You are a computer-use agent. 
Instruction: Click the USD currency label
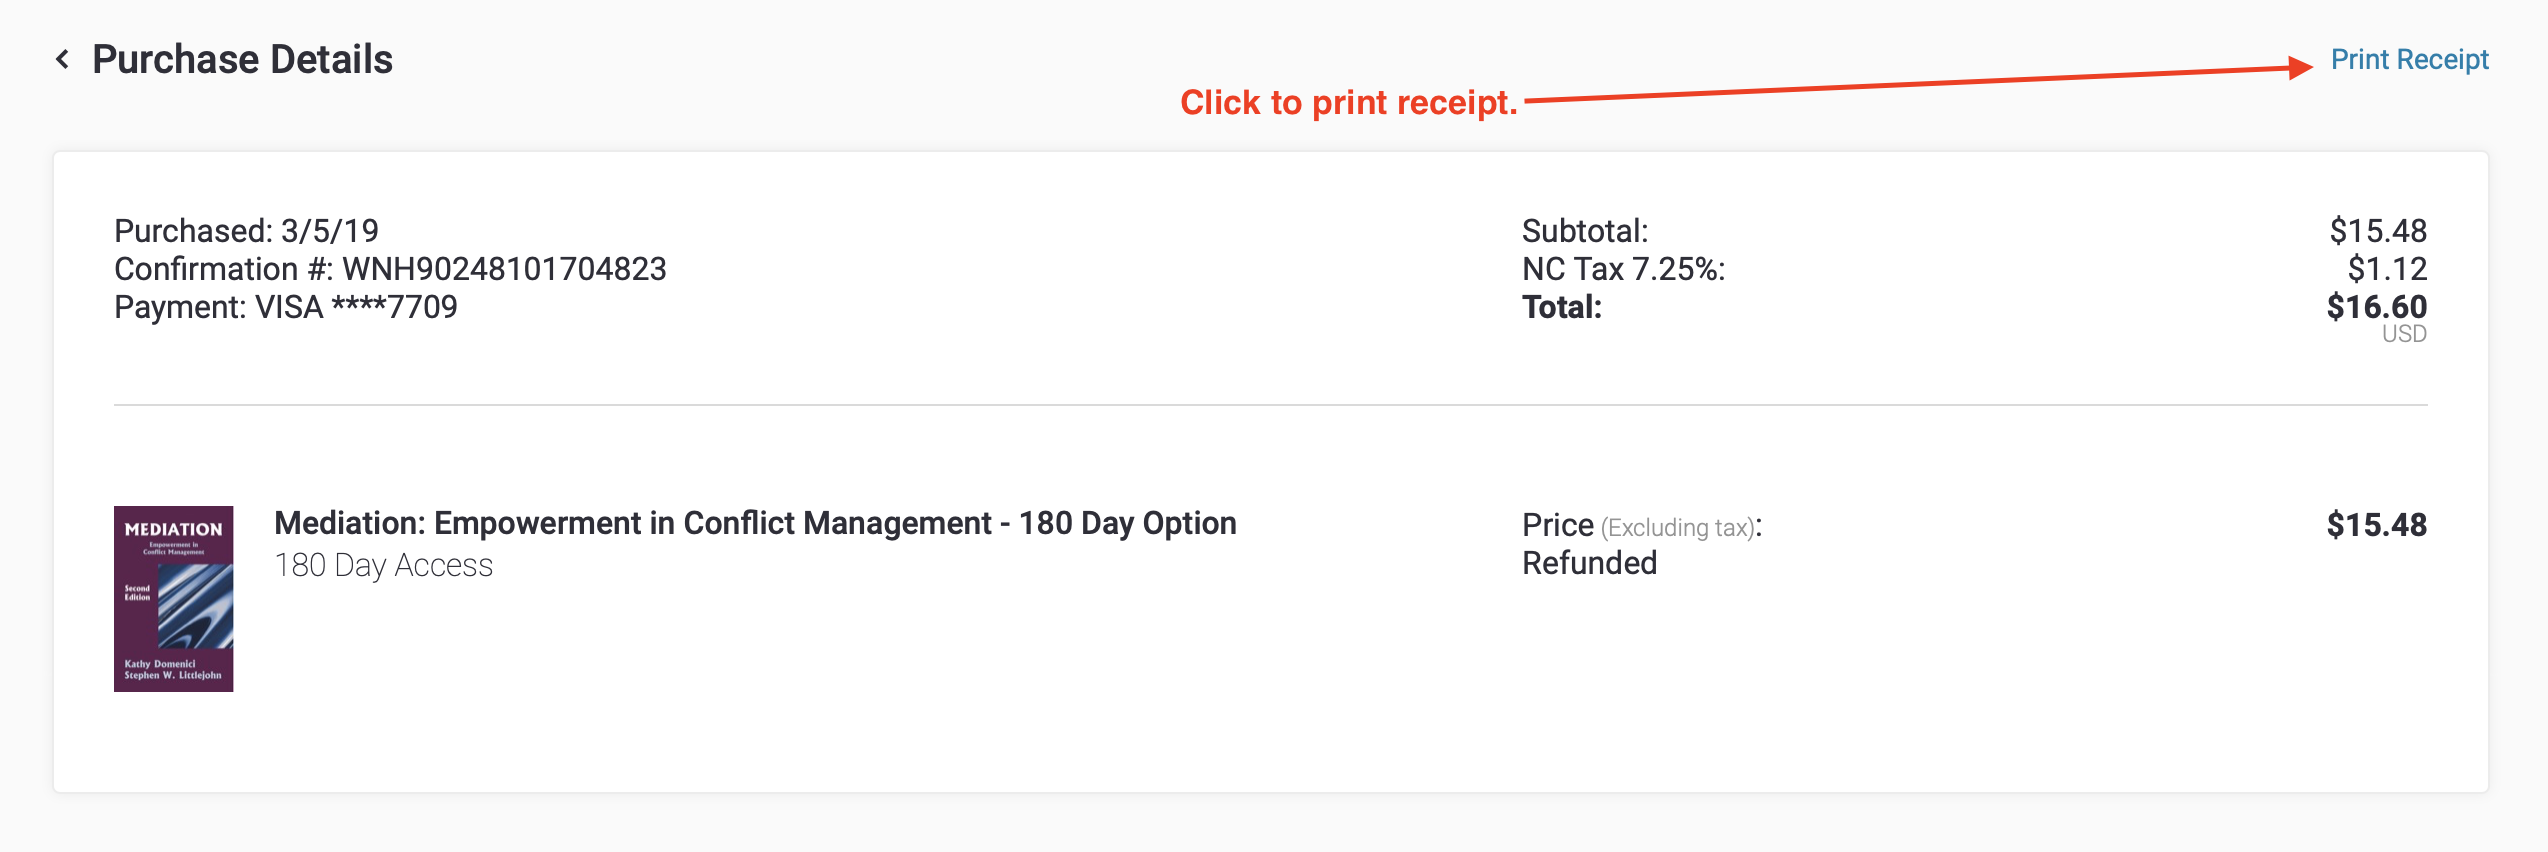point(2404,334)
